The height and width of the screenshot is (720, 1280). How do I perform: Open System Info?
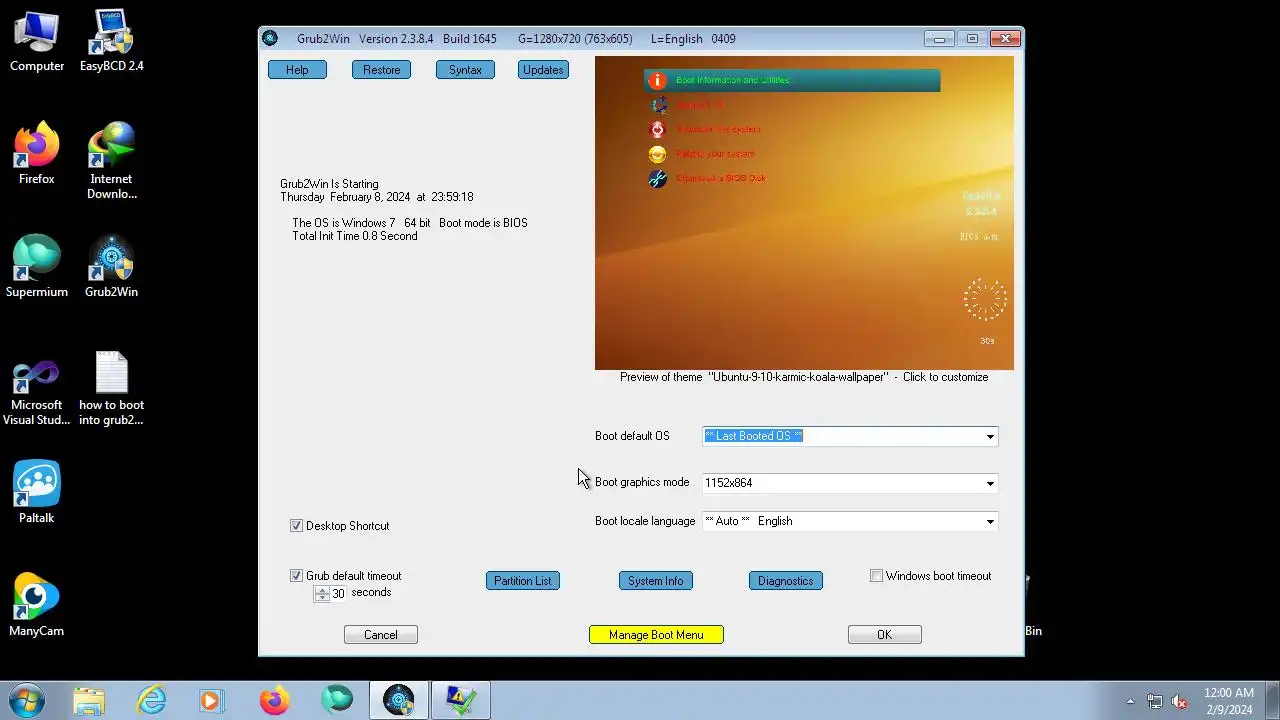click(x=656, y=581)
